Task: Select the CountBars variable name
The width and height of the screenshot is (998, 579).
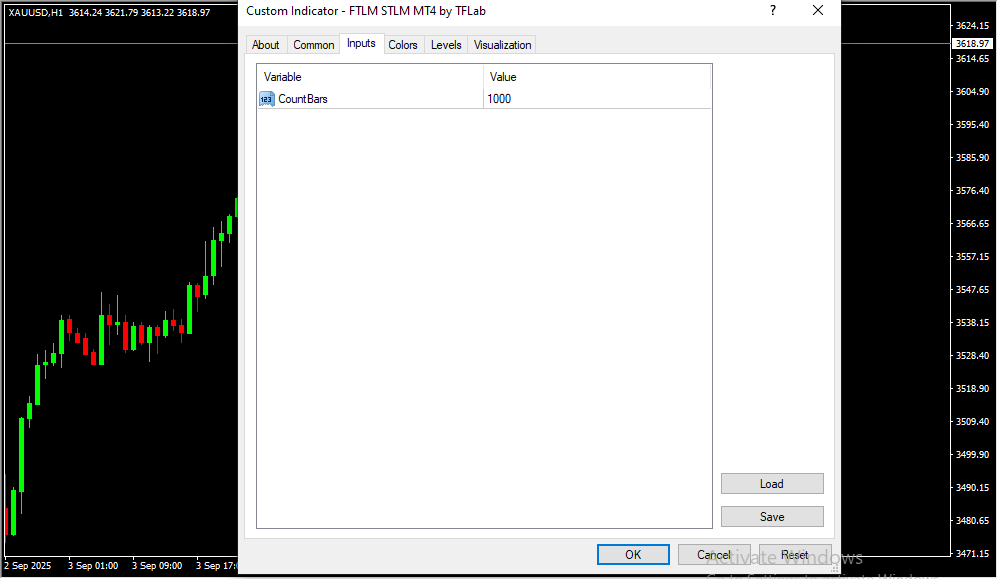Action: pos(303,99)
